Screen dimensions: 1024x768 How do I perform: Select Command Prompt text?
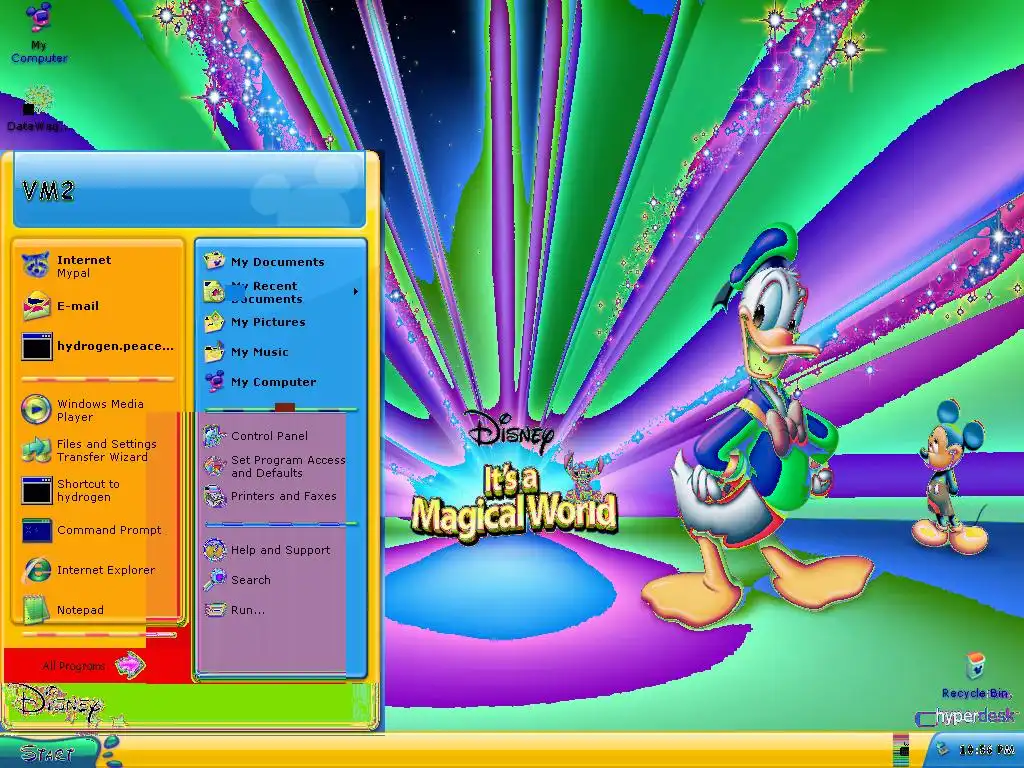(109, 530)
